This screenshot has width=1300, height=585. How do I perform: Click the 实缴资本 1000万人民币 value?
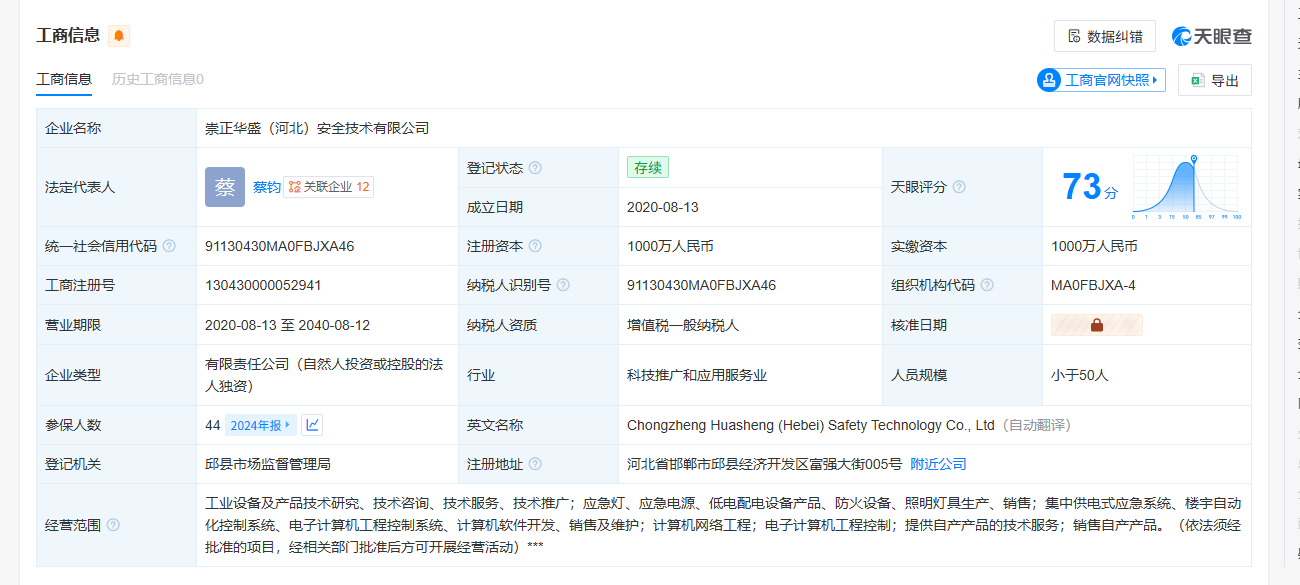[1094, 246]
